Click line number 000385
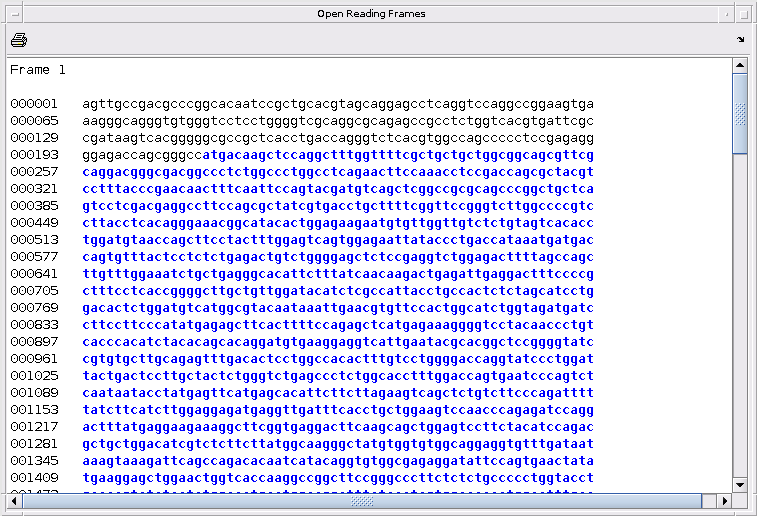This screenshot has width=757, height=516. point(34,206)
